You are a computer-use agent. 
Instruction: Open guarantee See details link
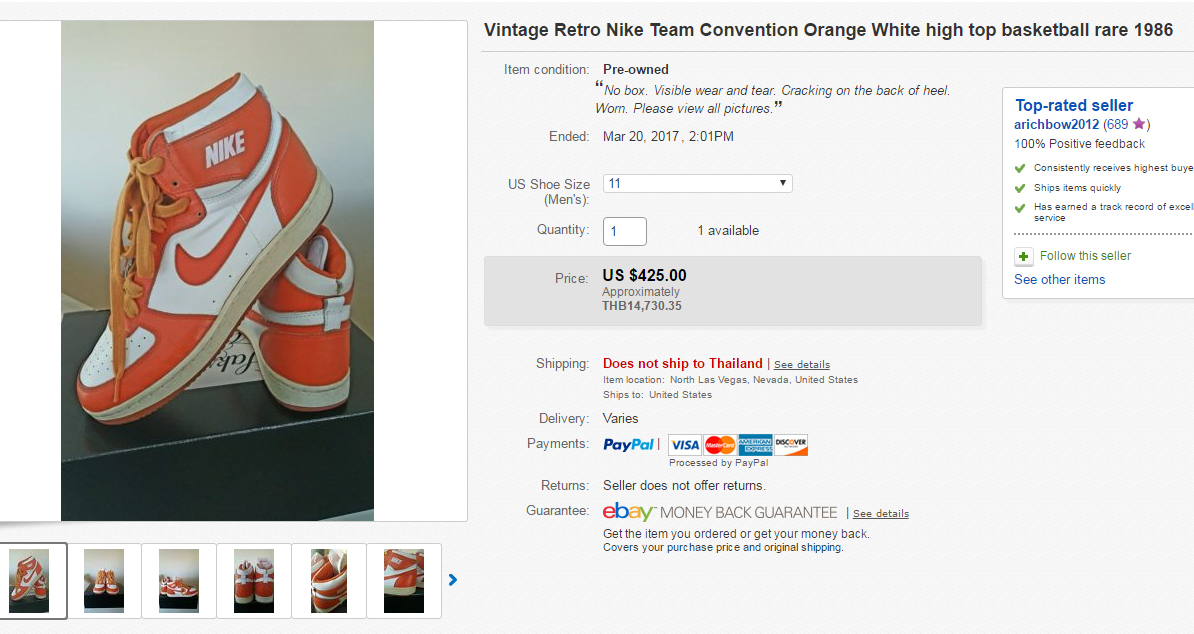881,514
